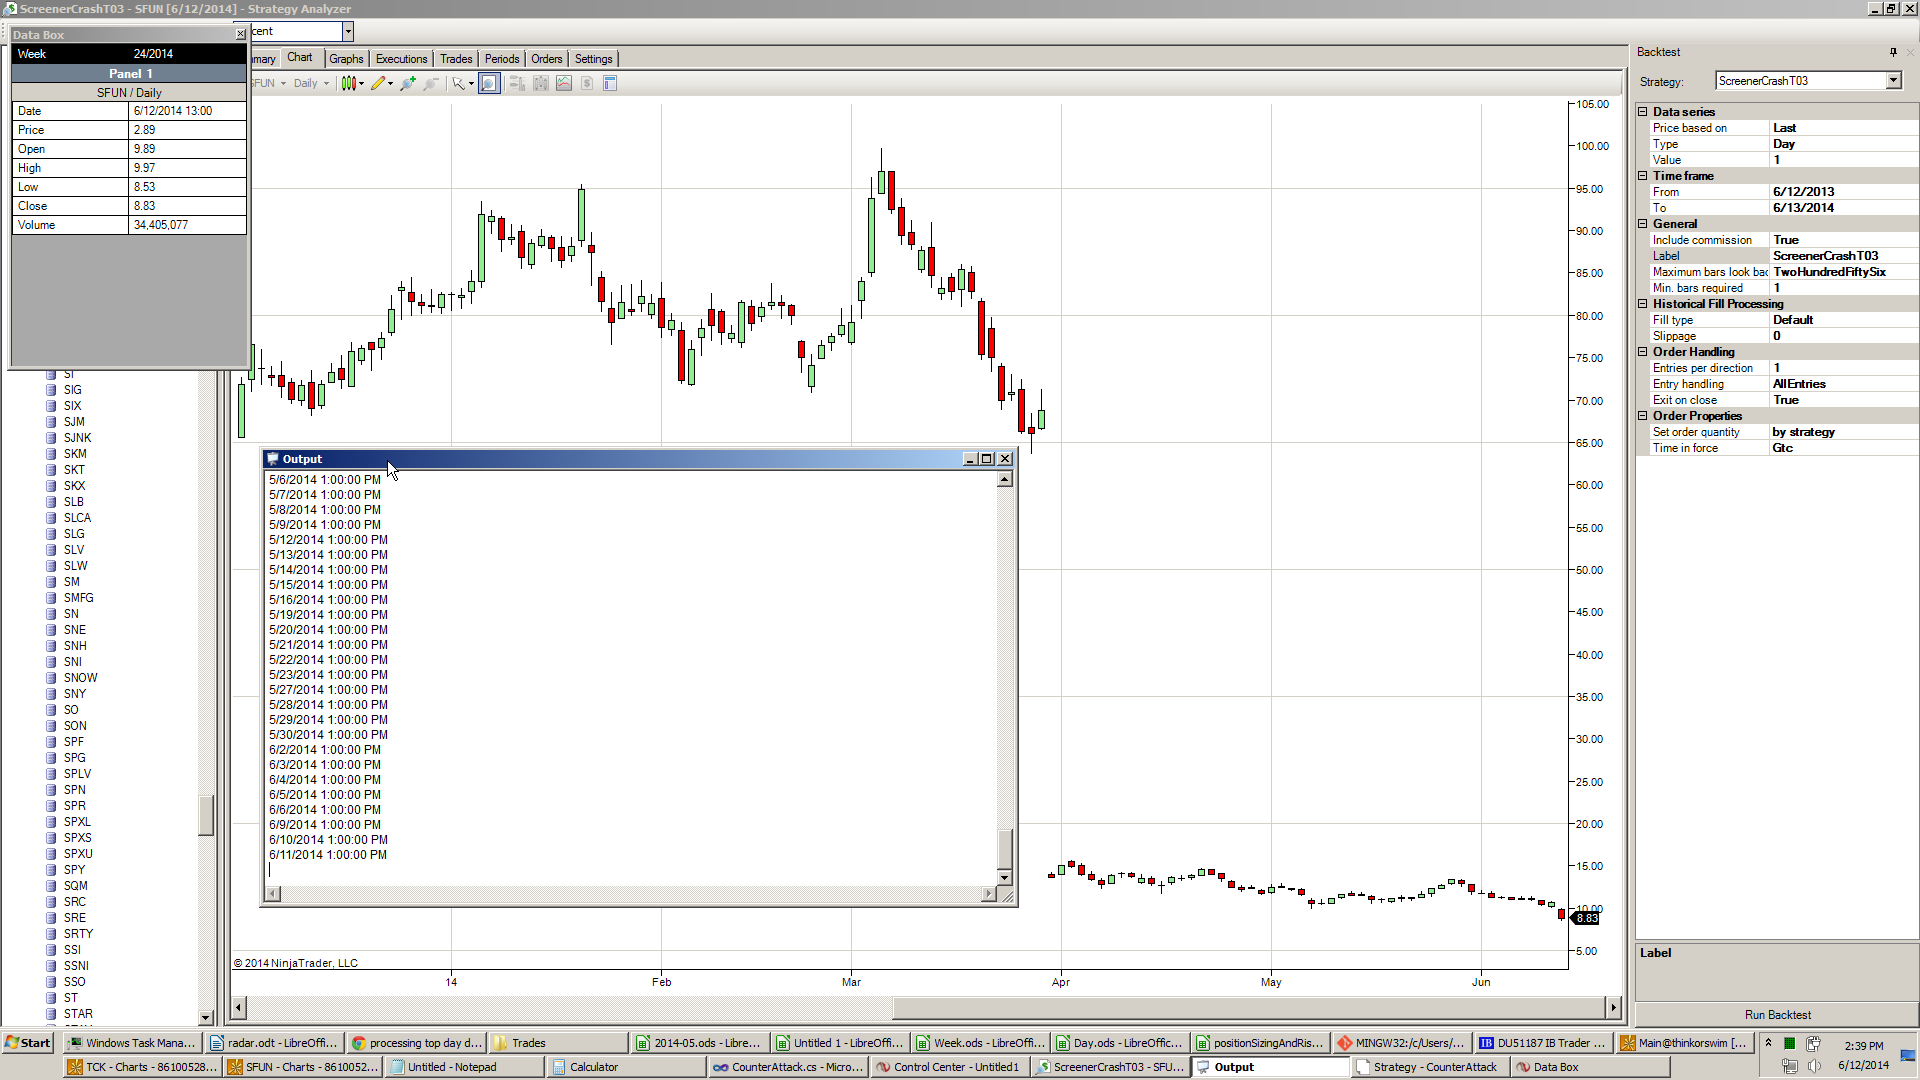Click the Run Backtest button
Viewport: 1920px width, 1080px height.
pyautogui.click(x=1777, y=1014)
